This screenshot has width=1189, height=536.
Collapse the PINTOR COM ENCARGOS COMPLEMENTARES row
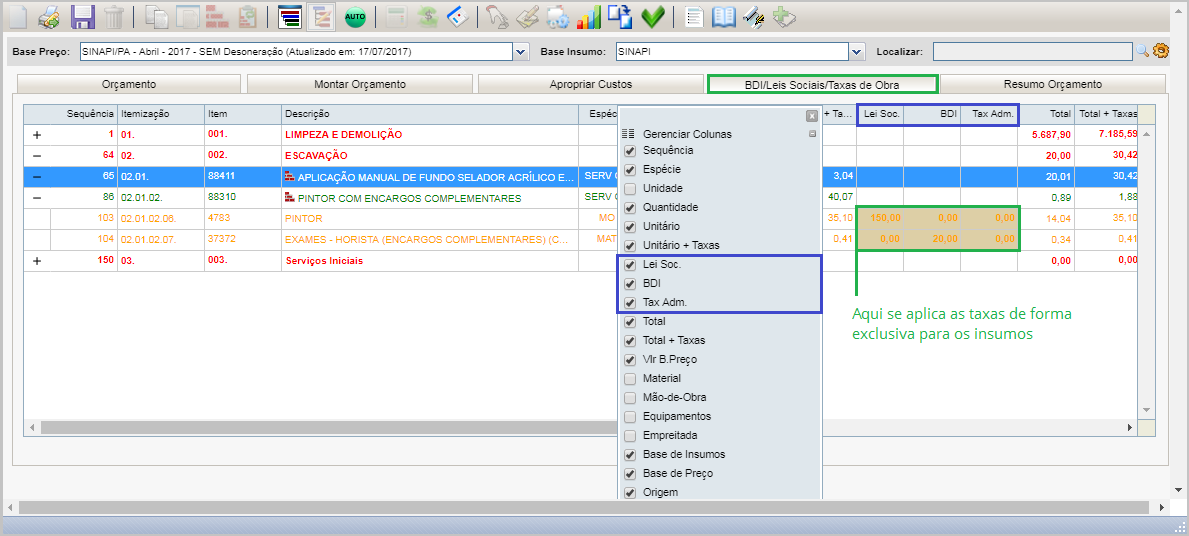[x=36, y=198]
